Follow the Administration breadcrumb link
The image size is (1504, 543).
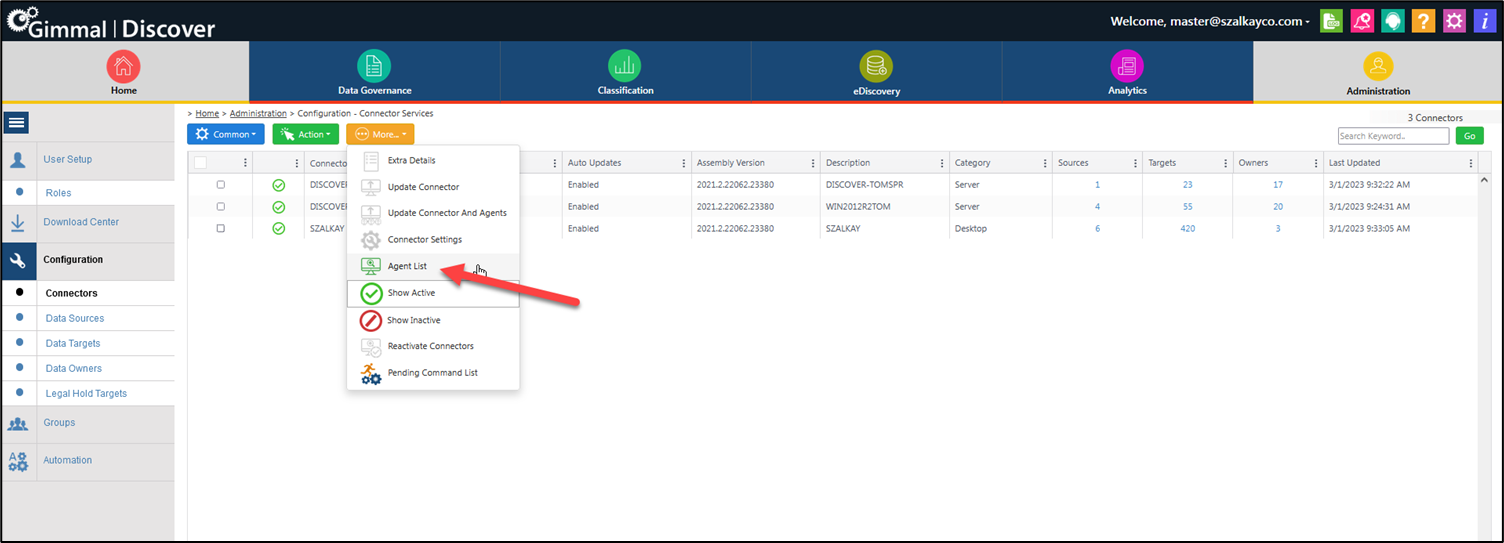click(x=258, y=114)
